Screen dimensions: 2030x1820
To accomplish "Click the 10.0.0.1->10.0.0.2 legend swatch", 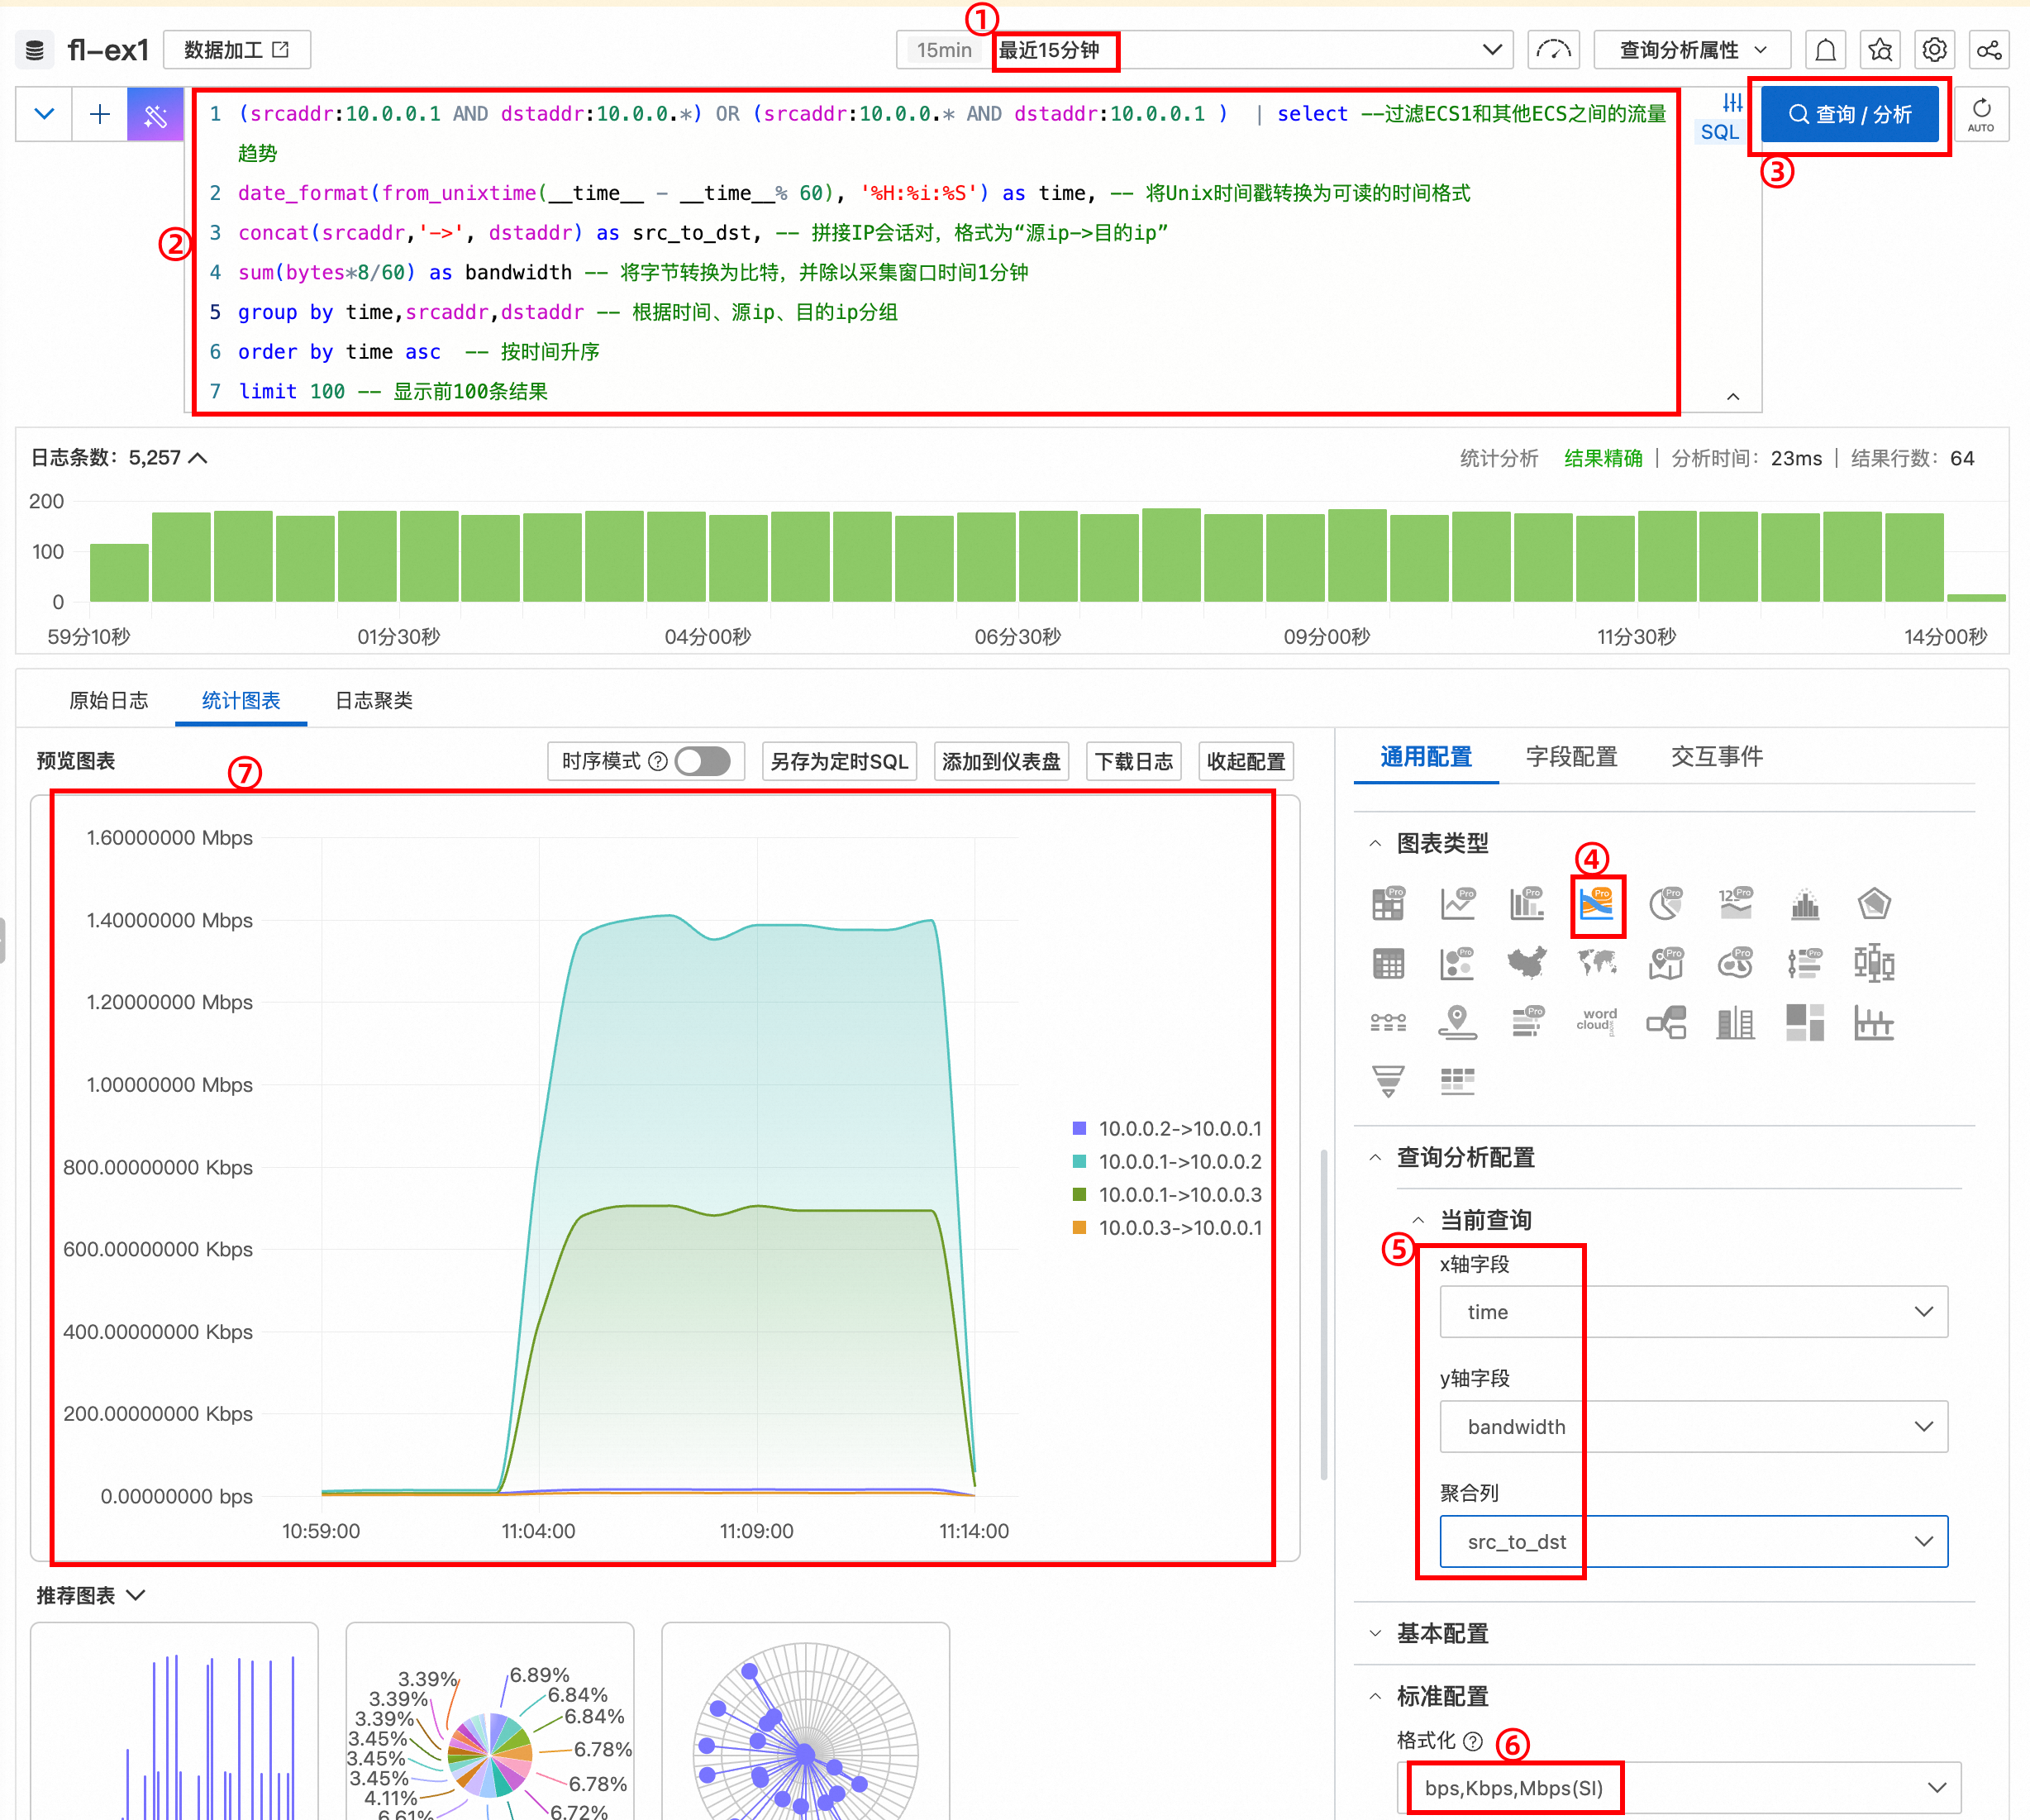I will 1080,1161.
